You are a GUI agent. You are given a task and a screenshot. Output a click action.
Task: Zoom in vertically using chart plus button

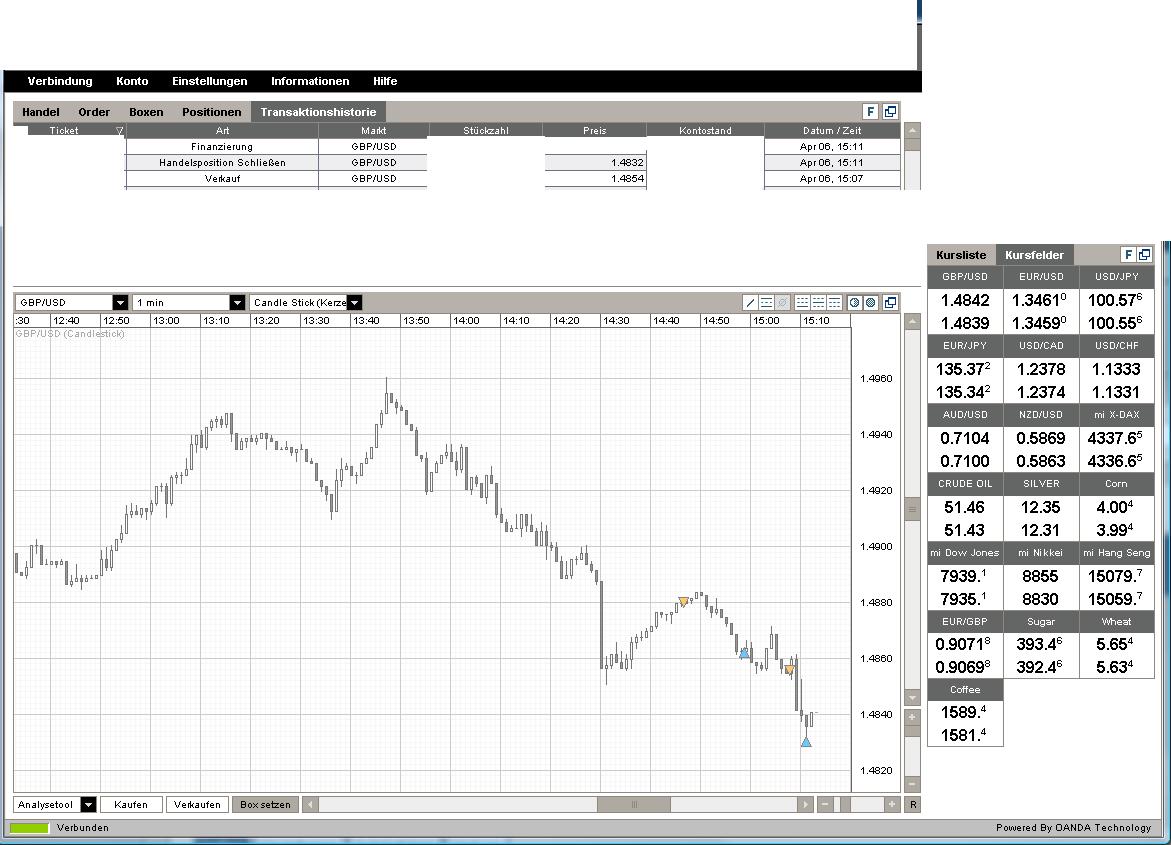(x=912, y=717)
